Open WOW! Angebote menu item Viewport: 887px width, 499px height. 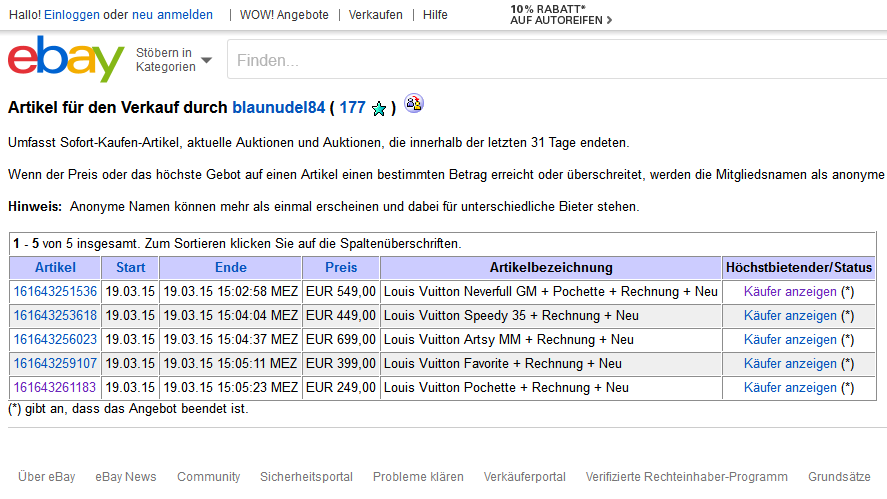tap(284, 15)
